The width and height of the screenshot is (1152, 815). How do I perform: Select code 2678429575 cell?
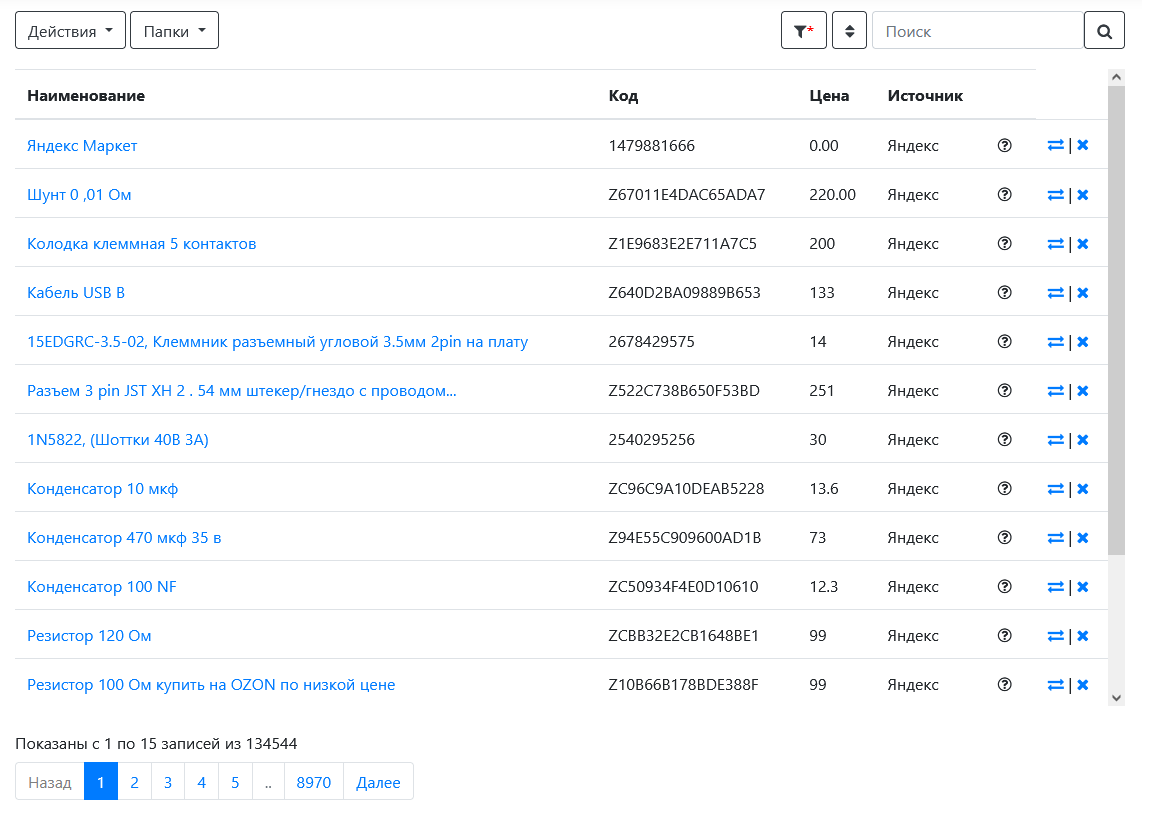pos(652,342)
